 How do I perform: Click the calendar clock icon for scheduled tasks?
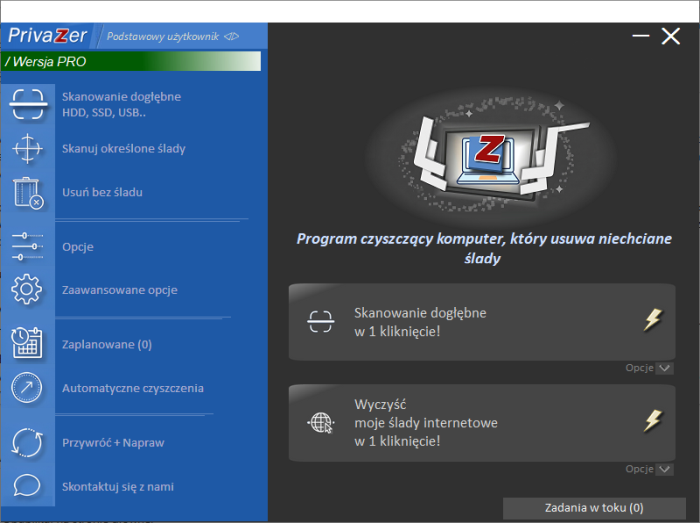[x=27, y=343]
